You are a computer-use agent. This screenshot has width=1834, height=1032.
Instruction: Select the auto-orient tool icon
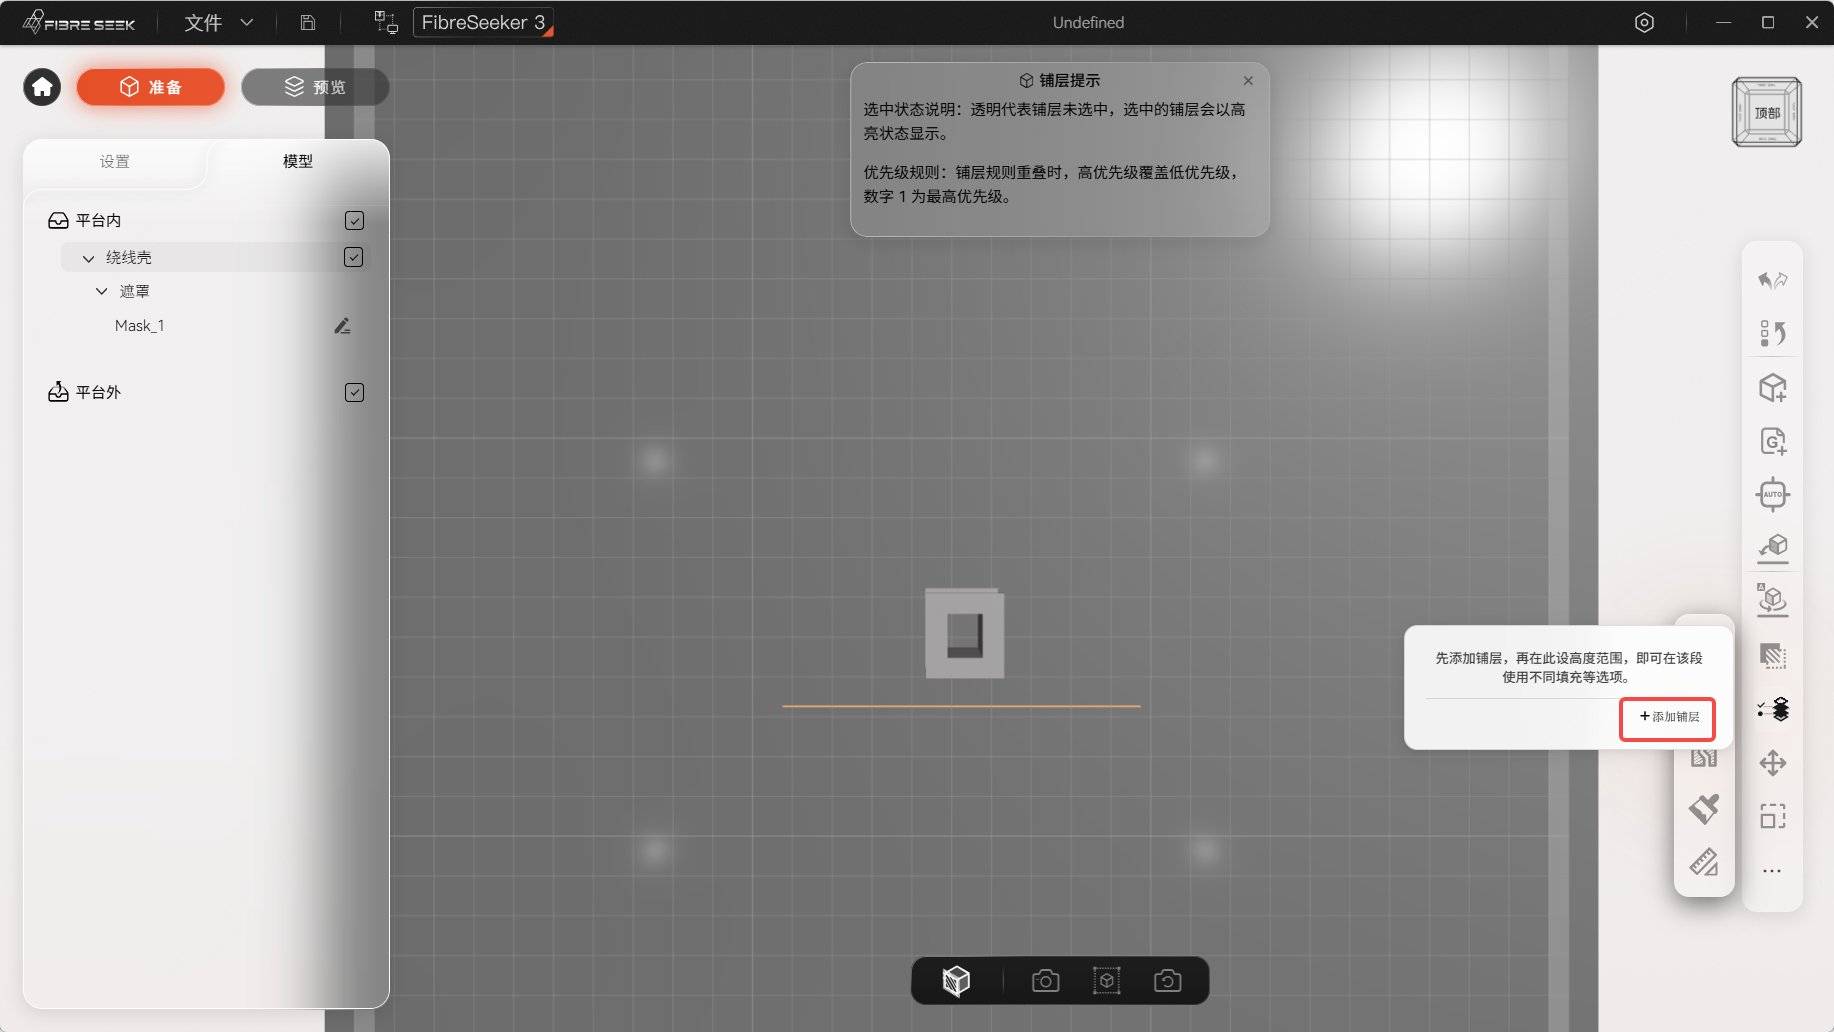click(1772, 494)
